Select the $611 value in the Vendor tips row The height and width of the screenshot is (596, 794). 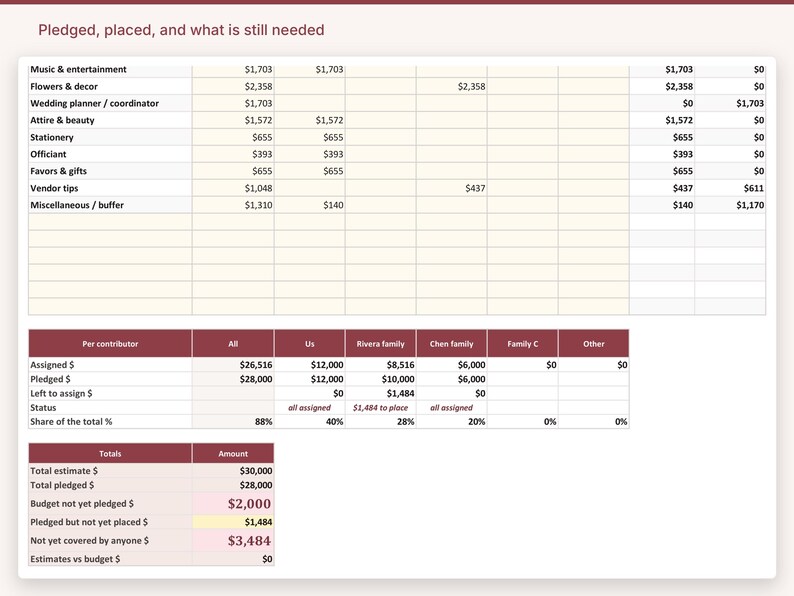tap(753, 188)
